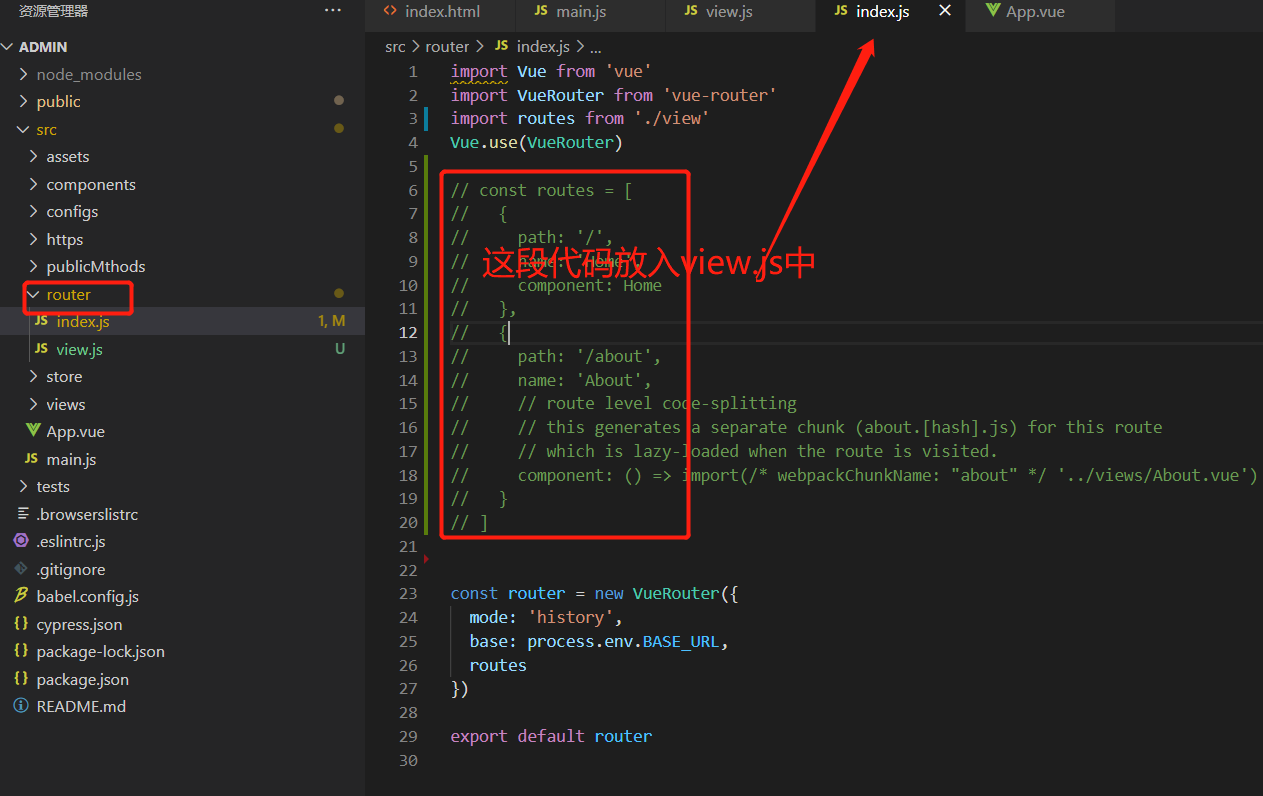Click 'Vue.use(VueRouter)' on line 4
This screenshot has width=1263, height=796.
(536, 142)
